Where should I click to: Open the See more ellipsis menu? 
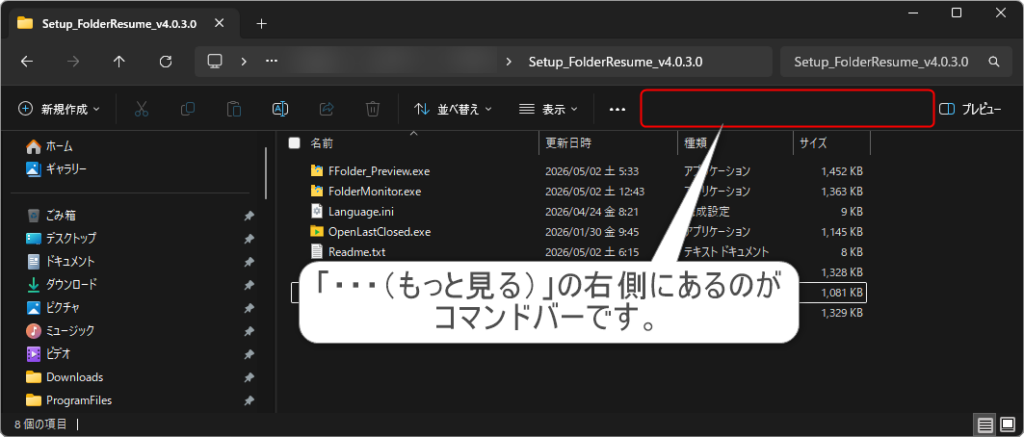click(x=617, y=110)
